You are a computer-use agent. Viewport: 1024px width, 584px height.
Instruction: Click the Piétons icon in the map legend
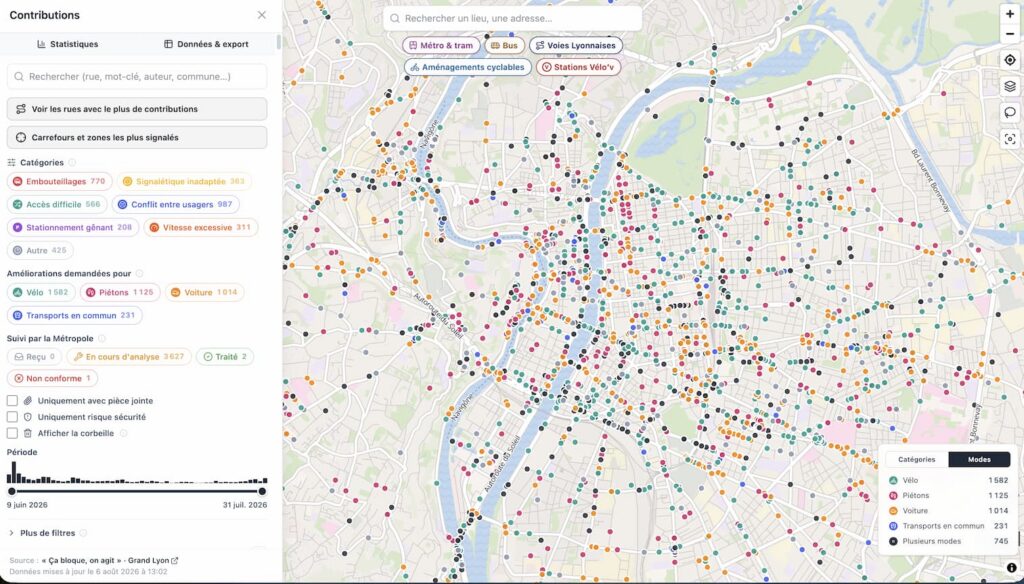[x=893, y=495]
